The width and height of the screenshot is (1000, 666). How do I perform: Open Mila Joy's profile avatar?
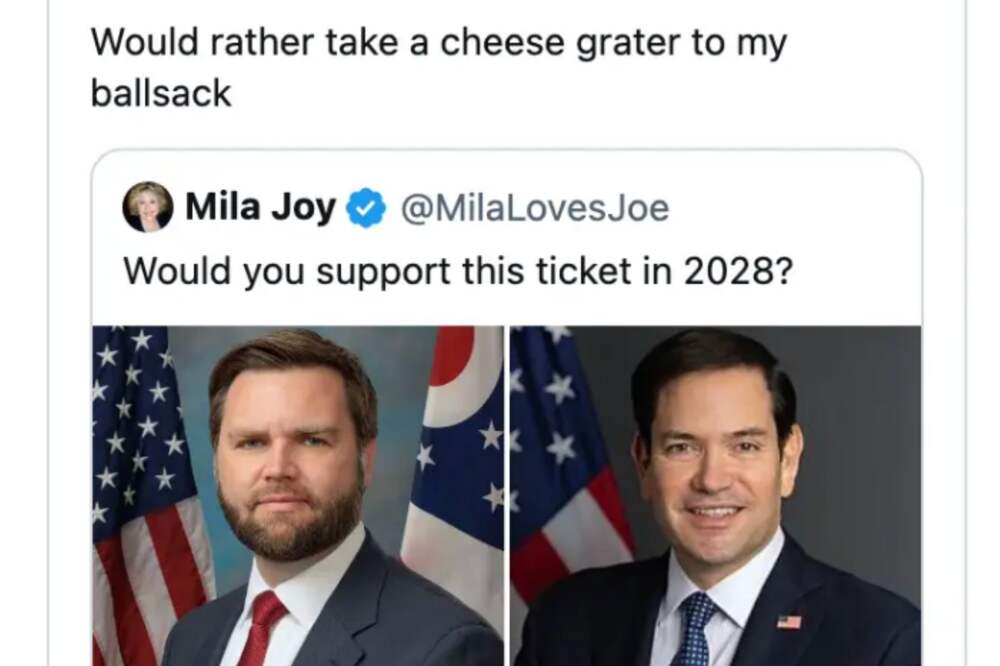(x=147, y=207)
